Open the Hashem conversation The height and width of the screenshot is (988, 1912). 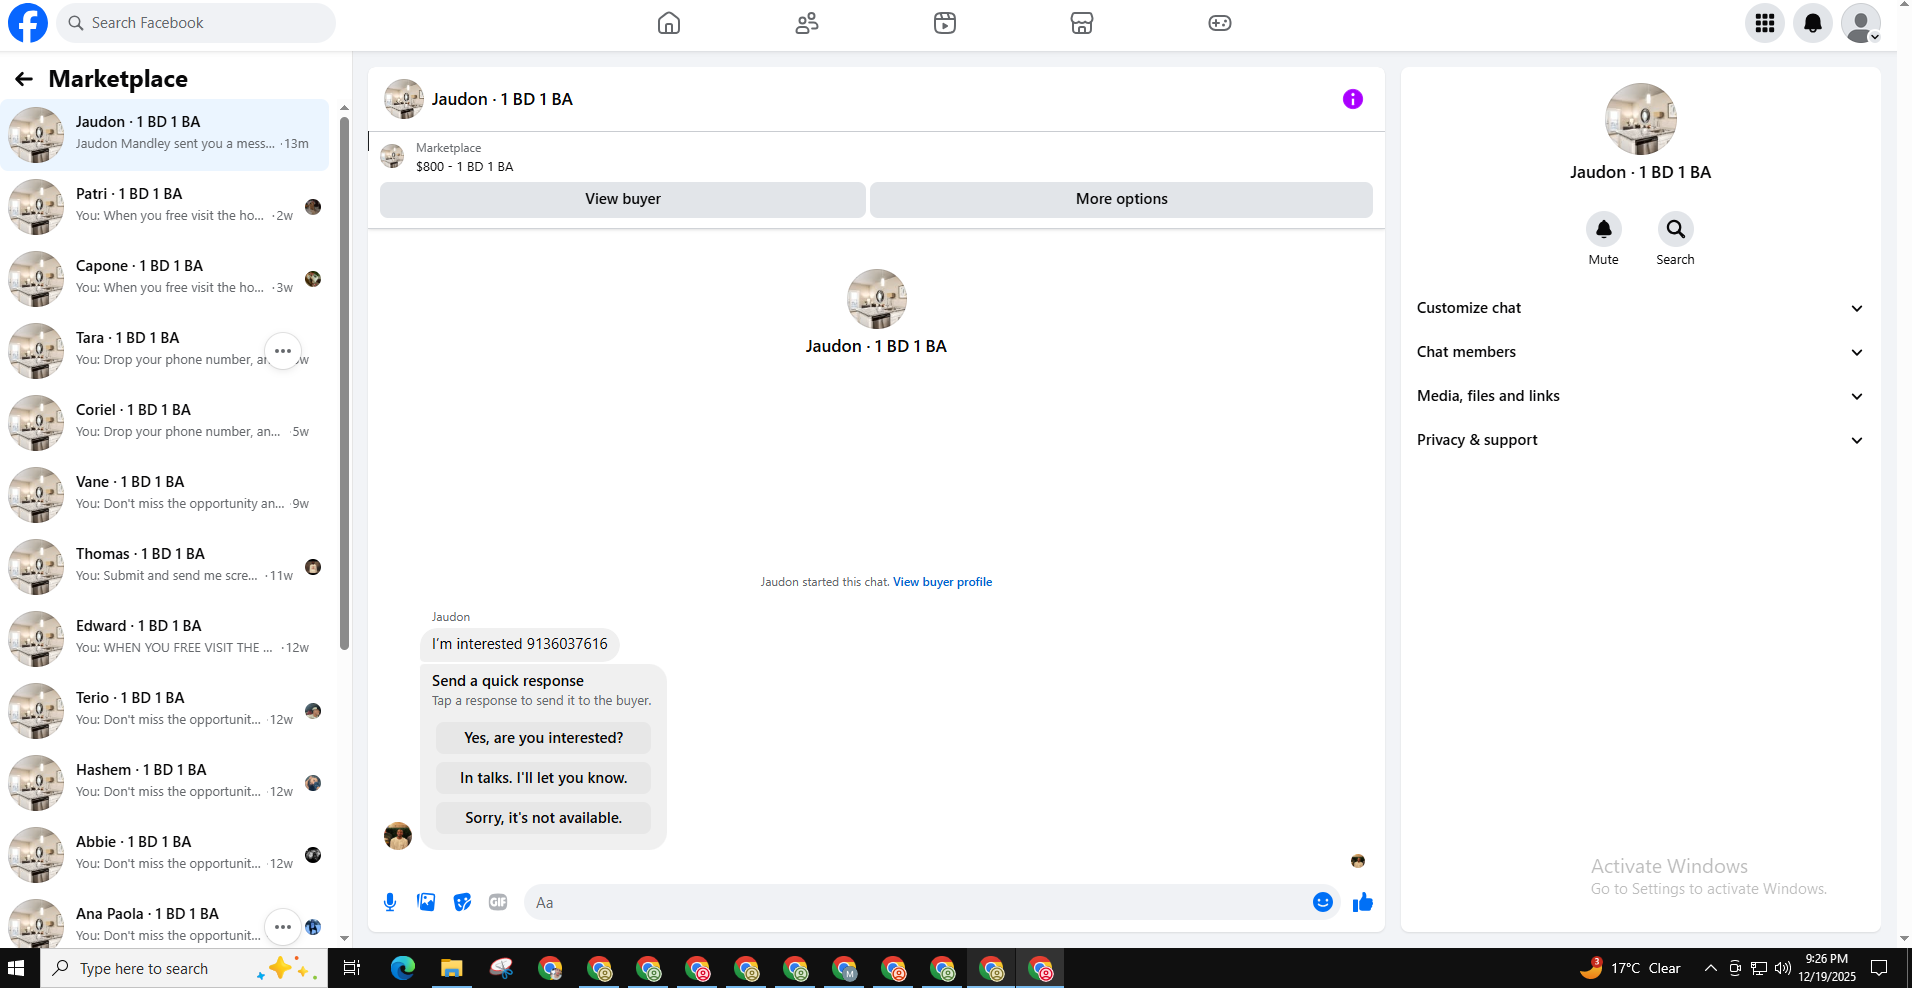[166, 783]
